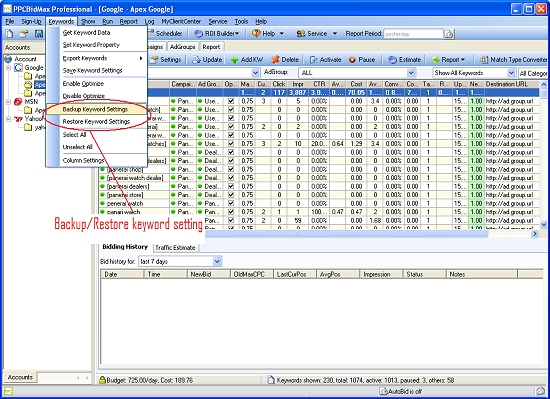This screenshot has height=399, width=550.
Task: Click the open folder toolbar icon
Action: [24, 34]
